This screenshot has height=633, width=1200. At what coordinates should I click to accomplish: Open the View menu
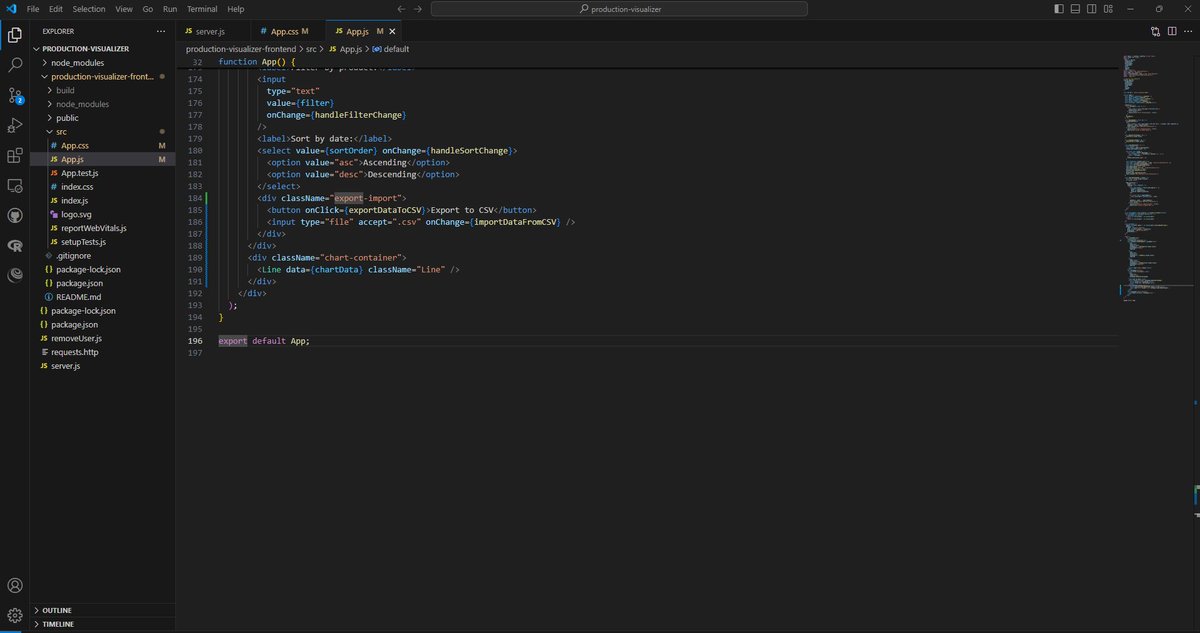pos(123,8)
